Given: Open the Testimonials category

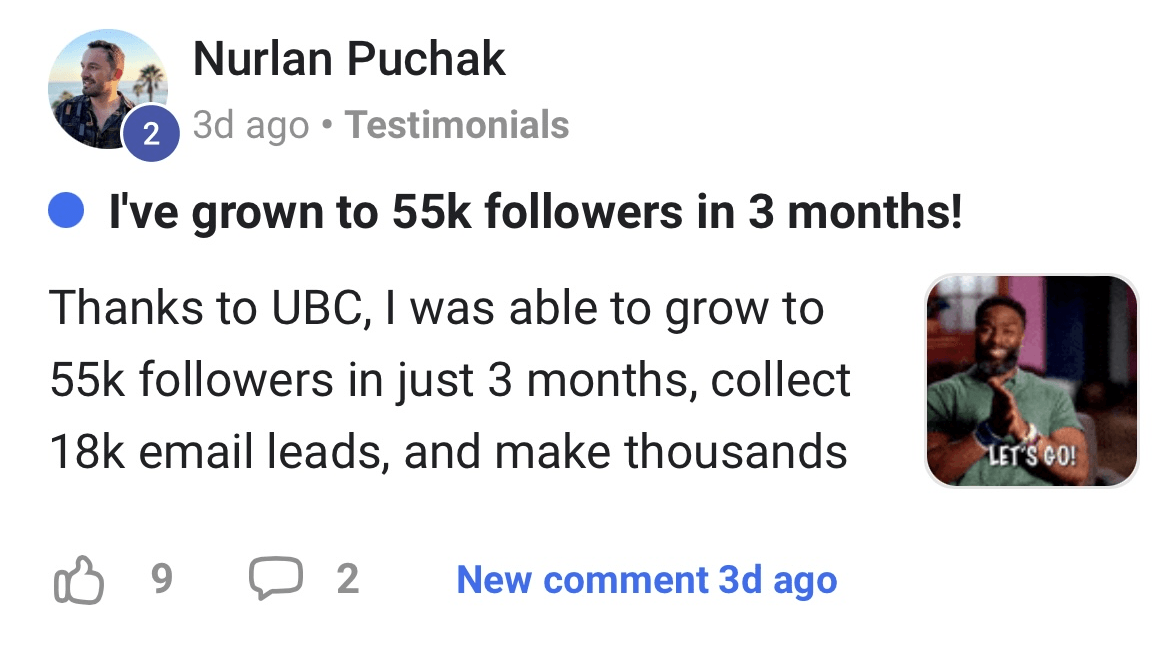Looking at the screenshot, I should click(x=457, y=126).
